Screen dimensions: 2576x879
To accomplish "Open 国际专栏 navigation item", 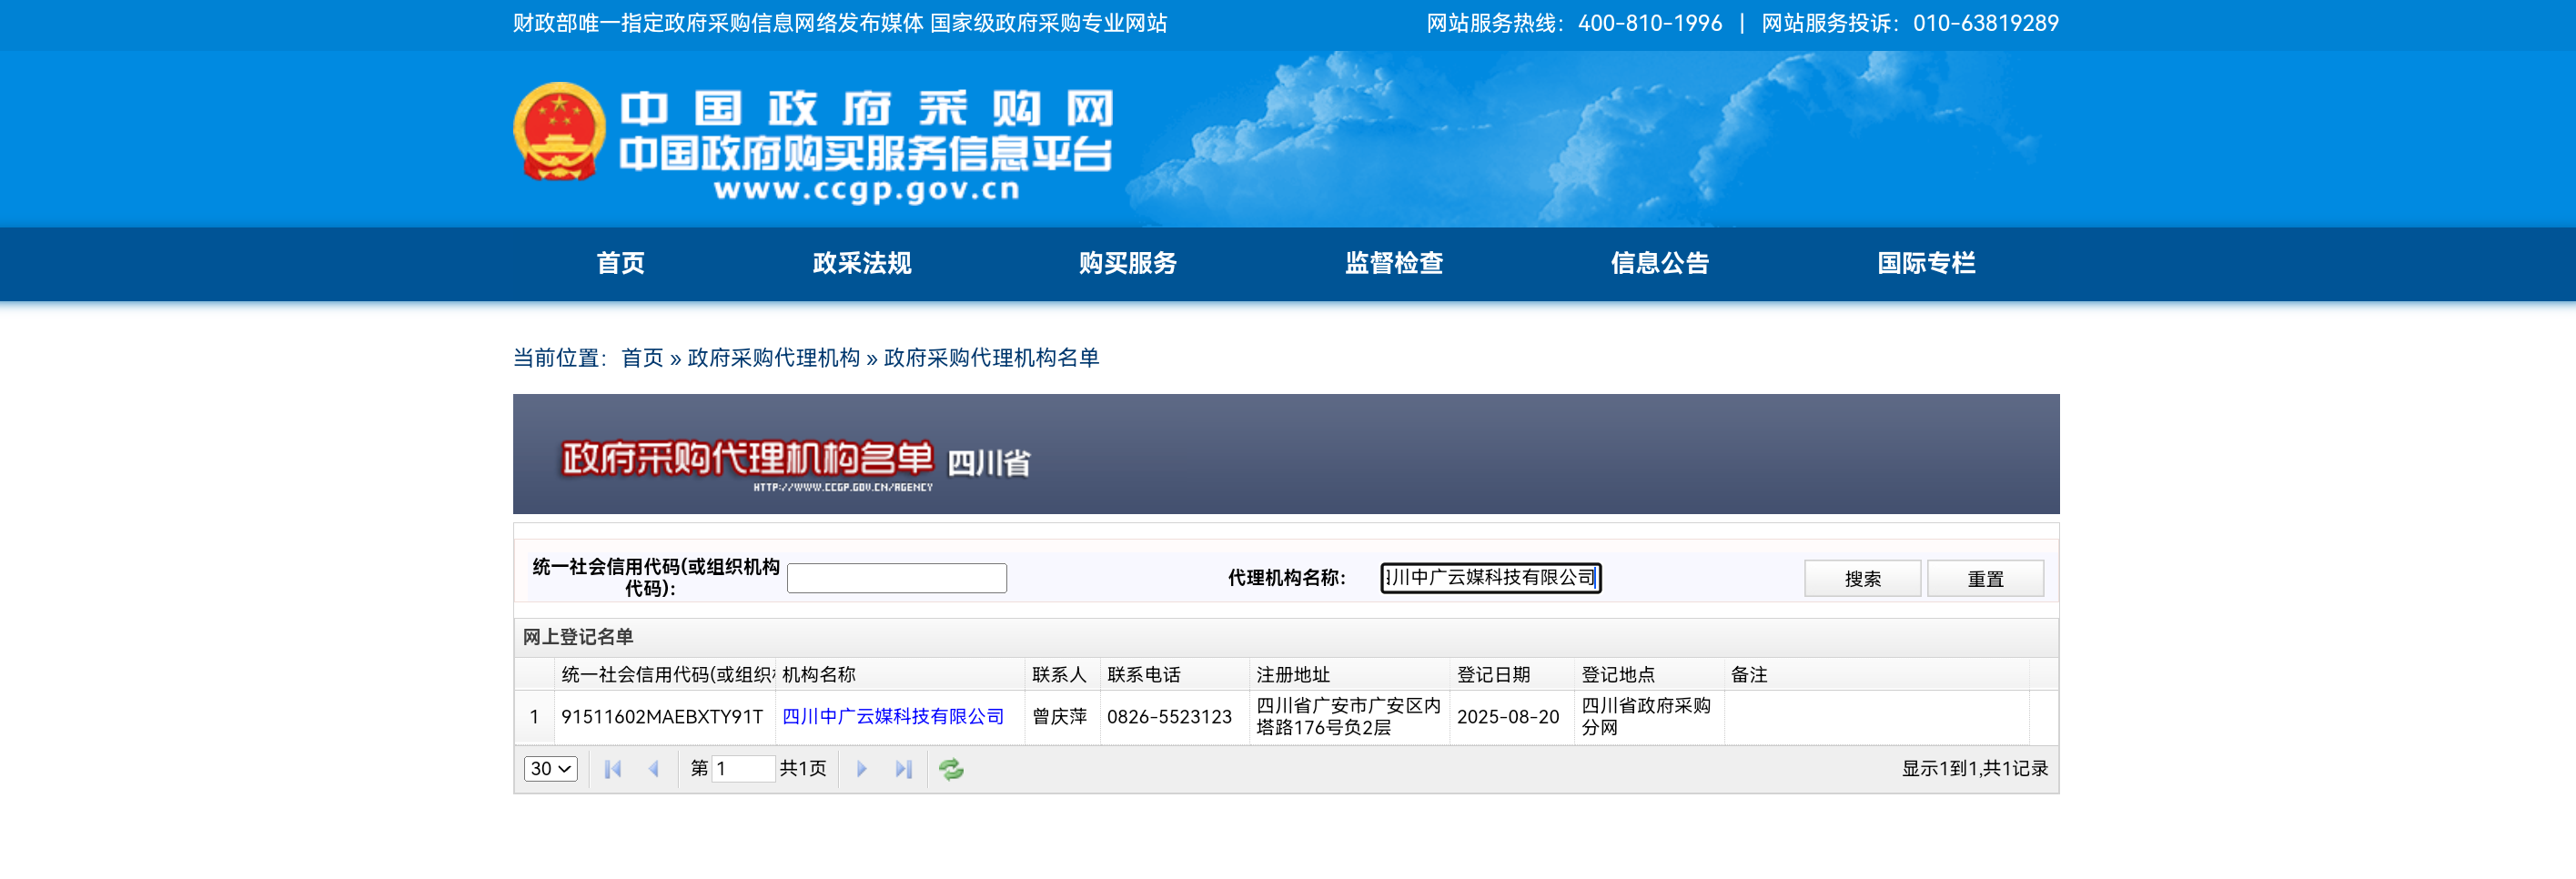I will coord(1926,263).
